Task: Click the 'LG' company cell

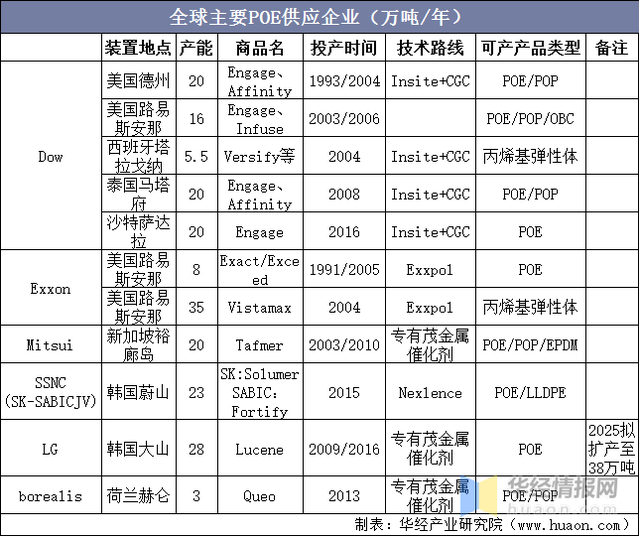Action: pos(51,449)
